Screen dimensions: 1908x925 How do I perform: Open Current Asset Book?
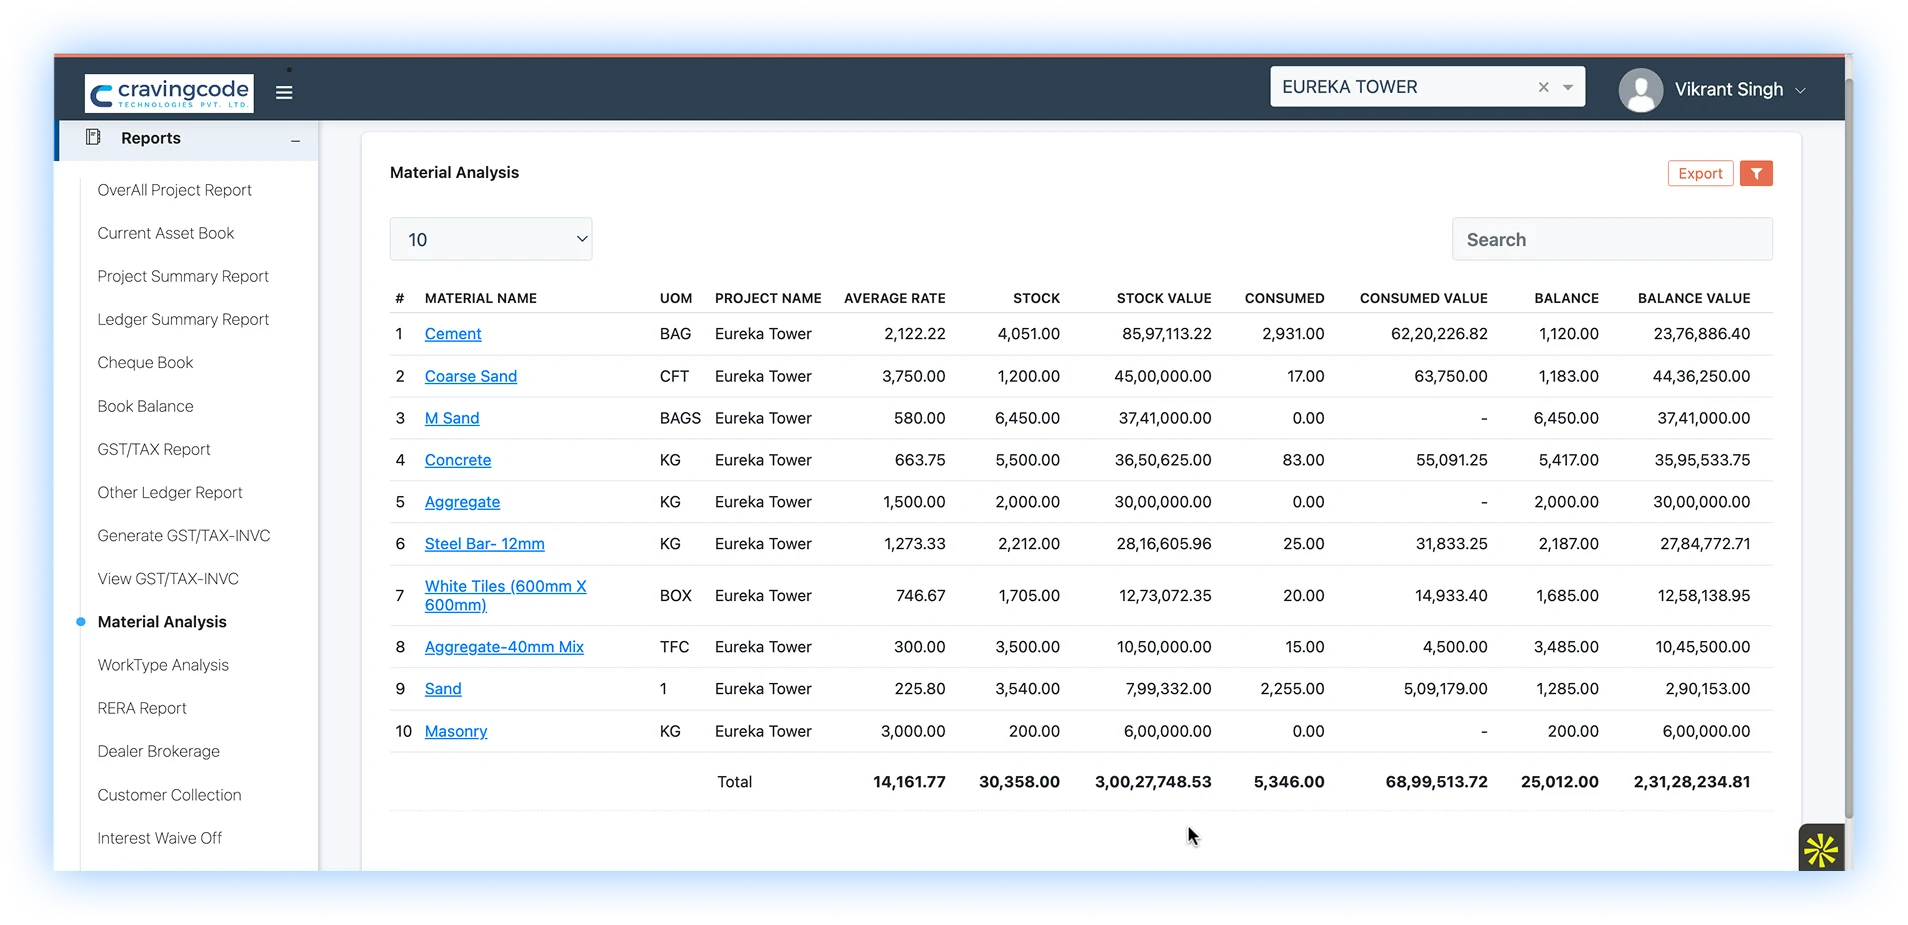tap(166, 233)
